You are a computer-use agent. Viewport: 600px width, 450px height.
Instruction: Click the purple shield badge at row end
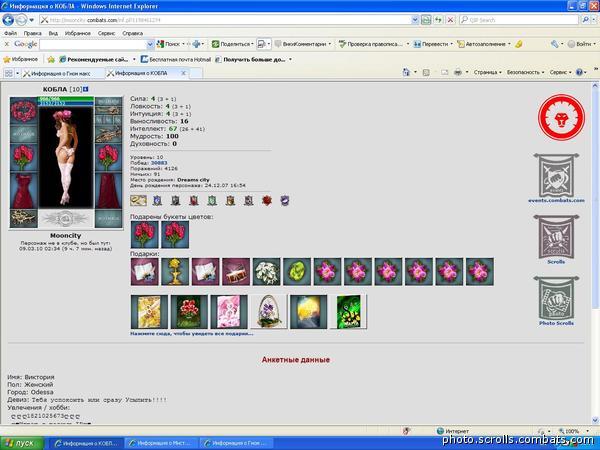coord(285,200)
